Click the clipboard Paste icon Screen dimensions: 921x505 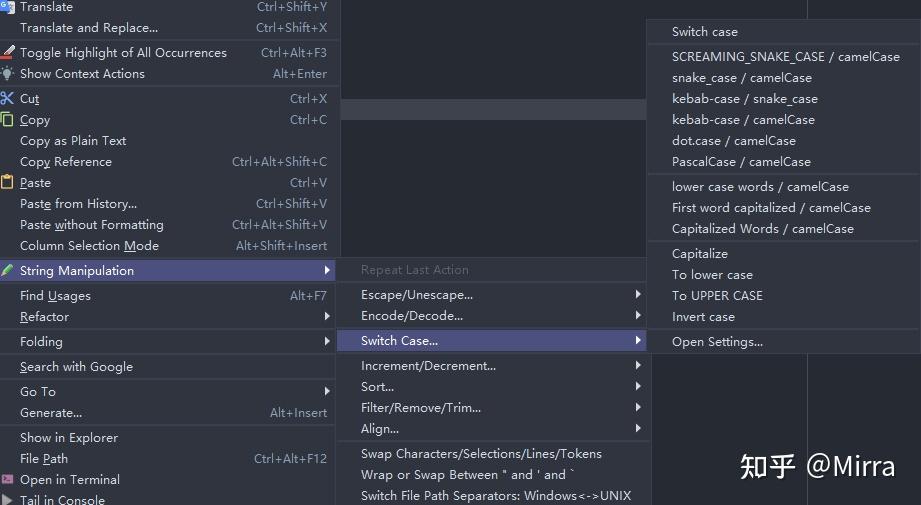(7, 182)
